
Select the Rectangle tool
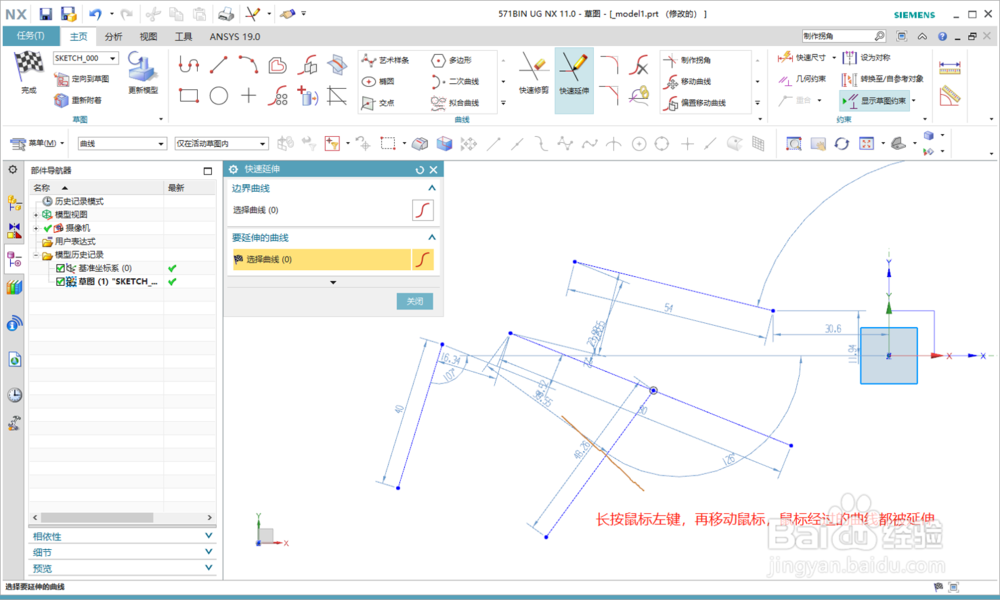pos(188,96)
